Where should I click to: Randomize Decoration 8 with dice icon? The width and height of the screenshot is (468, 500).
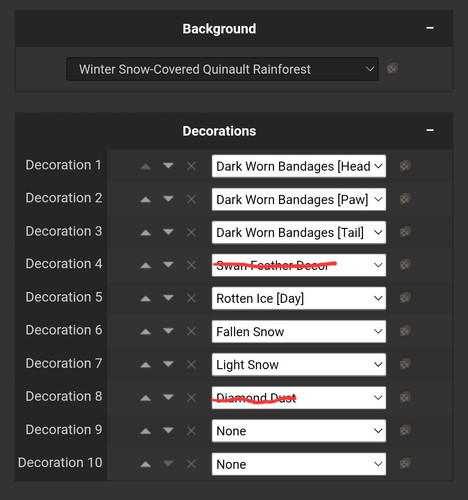point(405,397)
